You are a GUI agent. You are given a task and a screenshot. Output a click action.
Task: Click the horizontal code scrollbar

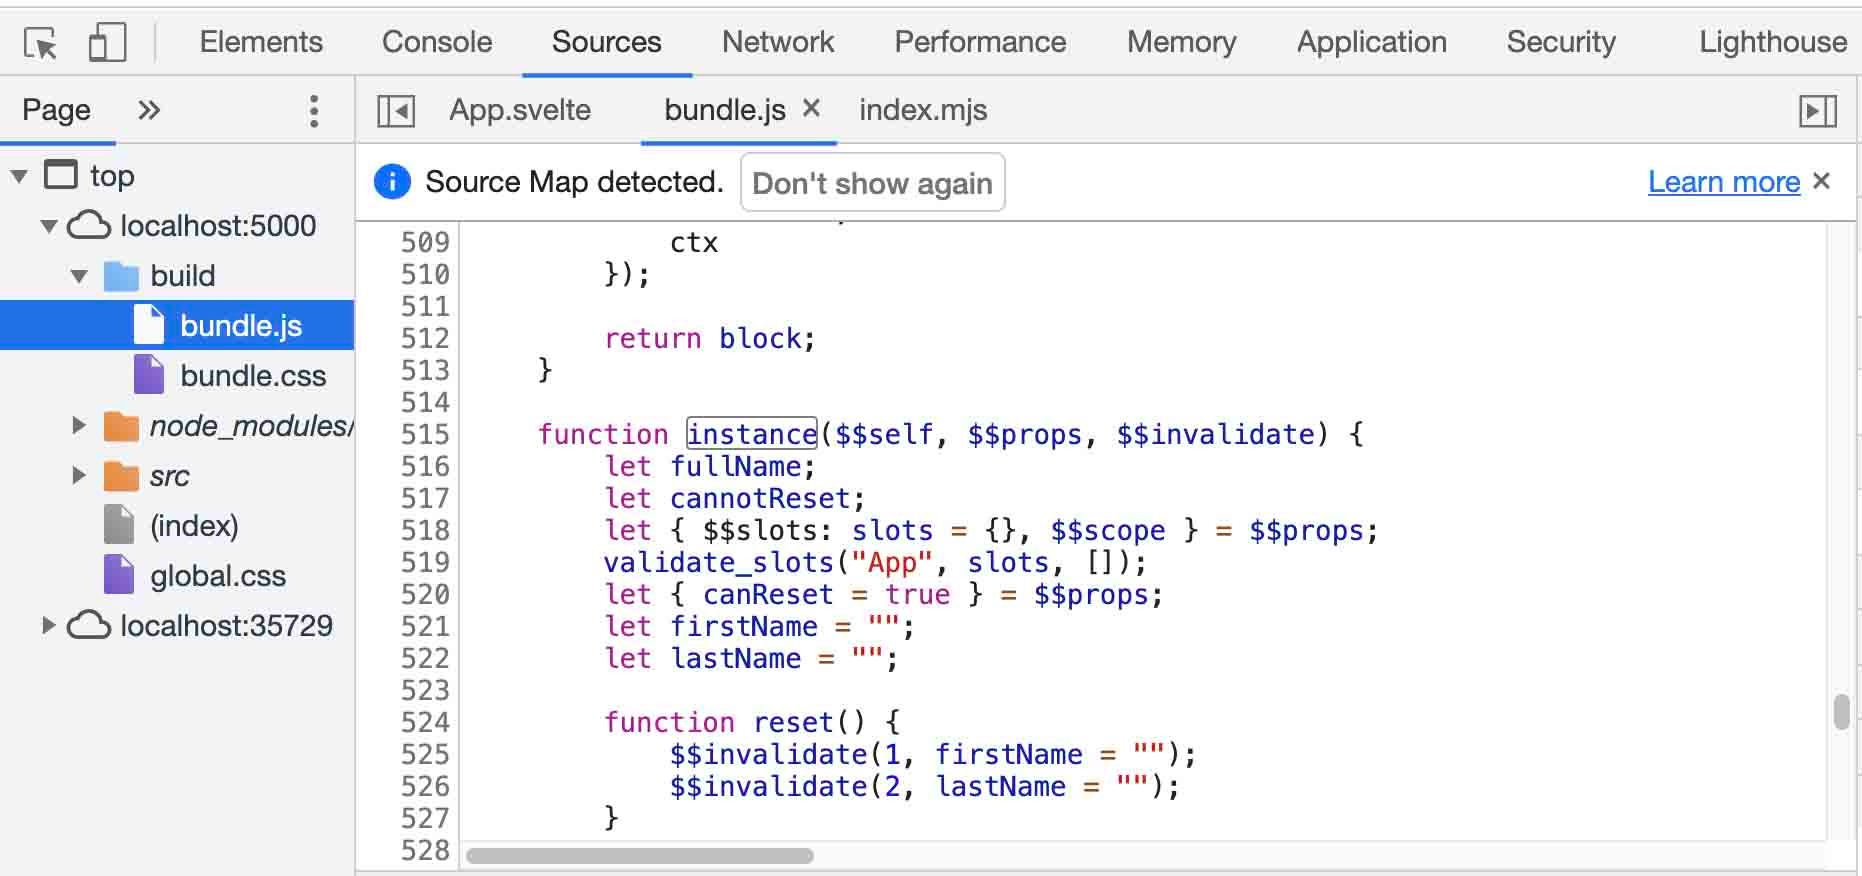click(x=640, y=856)
